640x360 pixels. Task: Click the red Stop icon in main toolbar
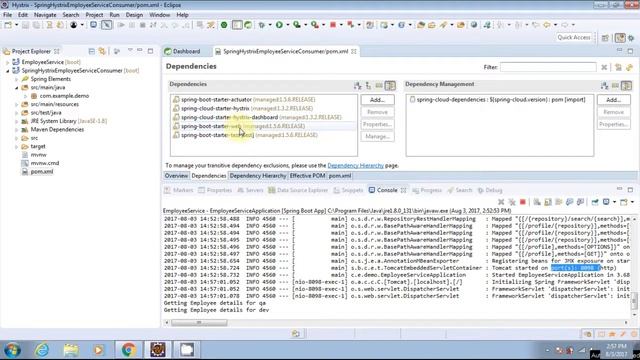tap(333, 25)
